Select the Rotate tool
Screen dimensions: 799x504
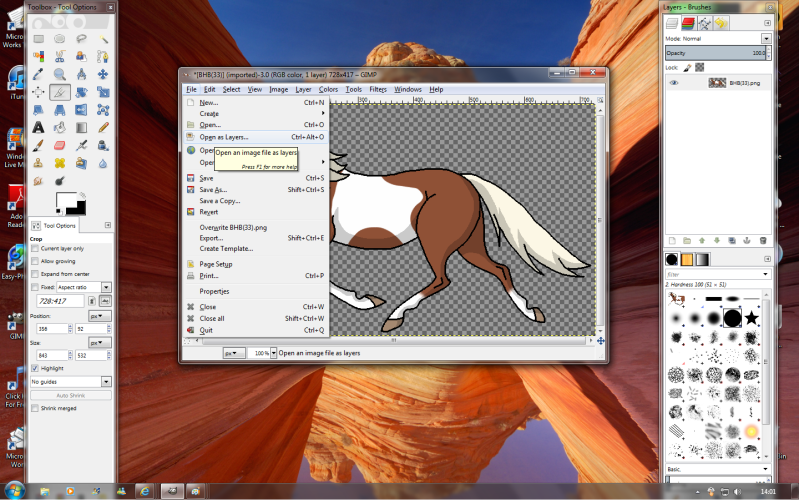[x=81, y=92]
